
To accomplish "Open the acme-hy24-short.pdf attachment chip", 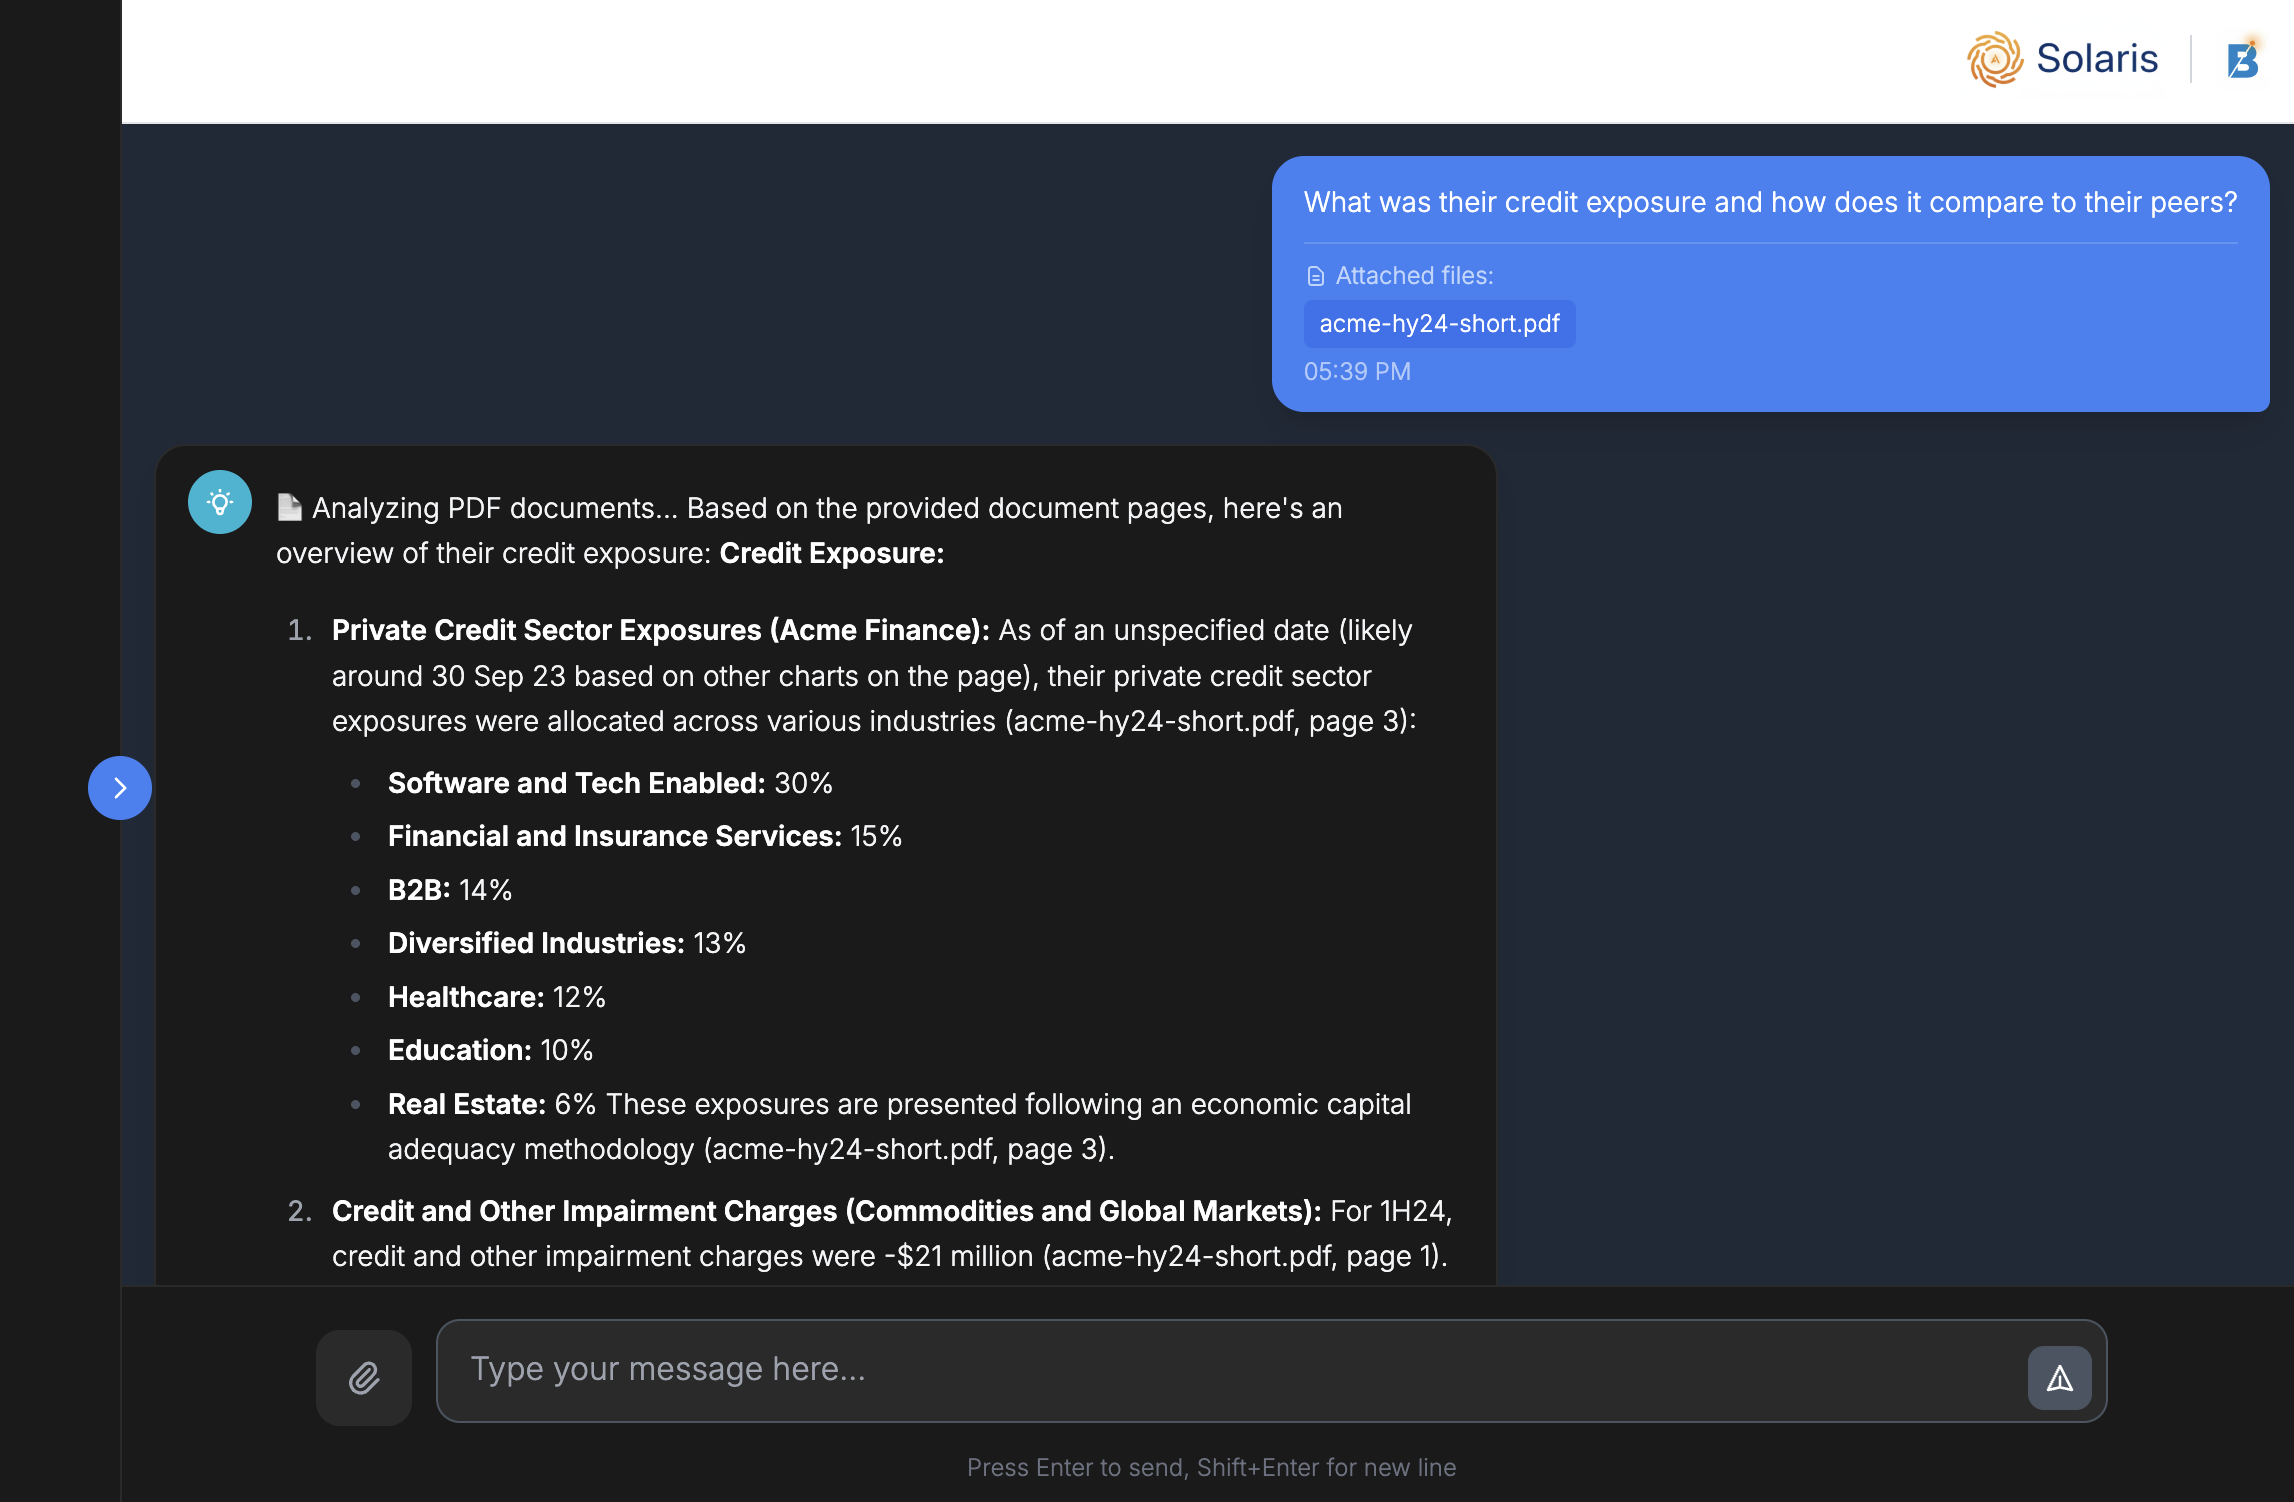I will pos(1439,323).
